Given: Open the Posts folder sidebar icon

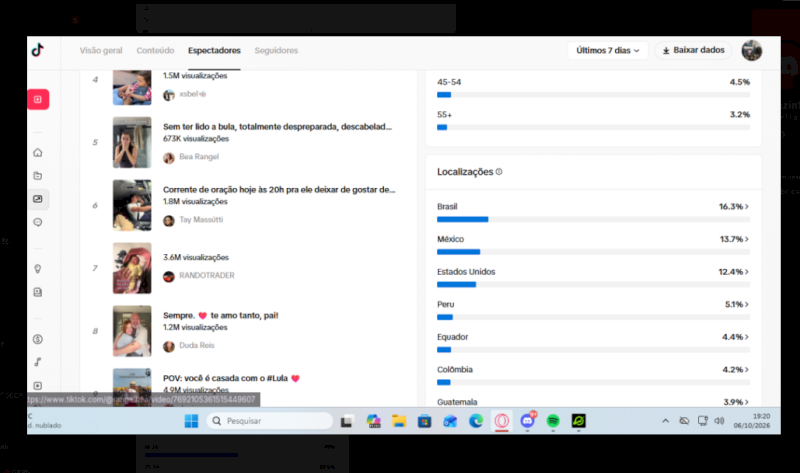Looking at the screenshot, I should pos(38,176).
